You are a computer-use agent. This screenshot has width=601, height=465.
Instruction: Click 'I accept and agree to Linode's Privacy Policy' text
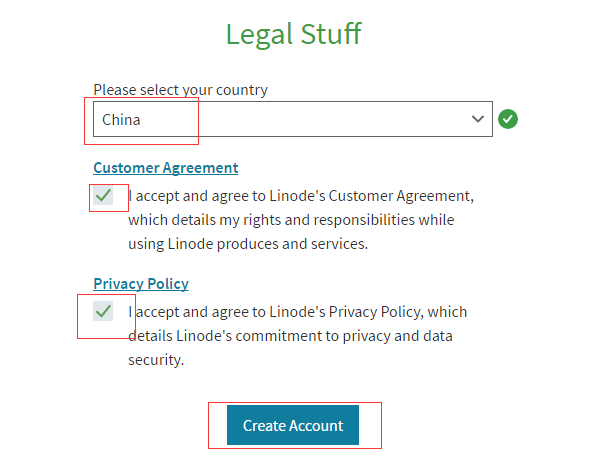[x=297, y=312]
